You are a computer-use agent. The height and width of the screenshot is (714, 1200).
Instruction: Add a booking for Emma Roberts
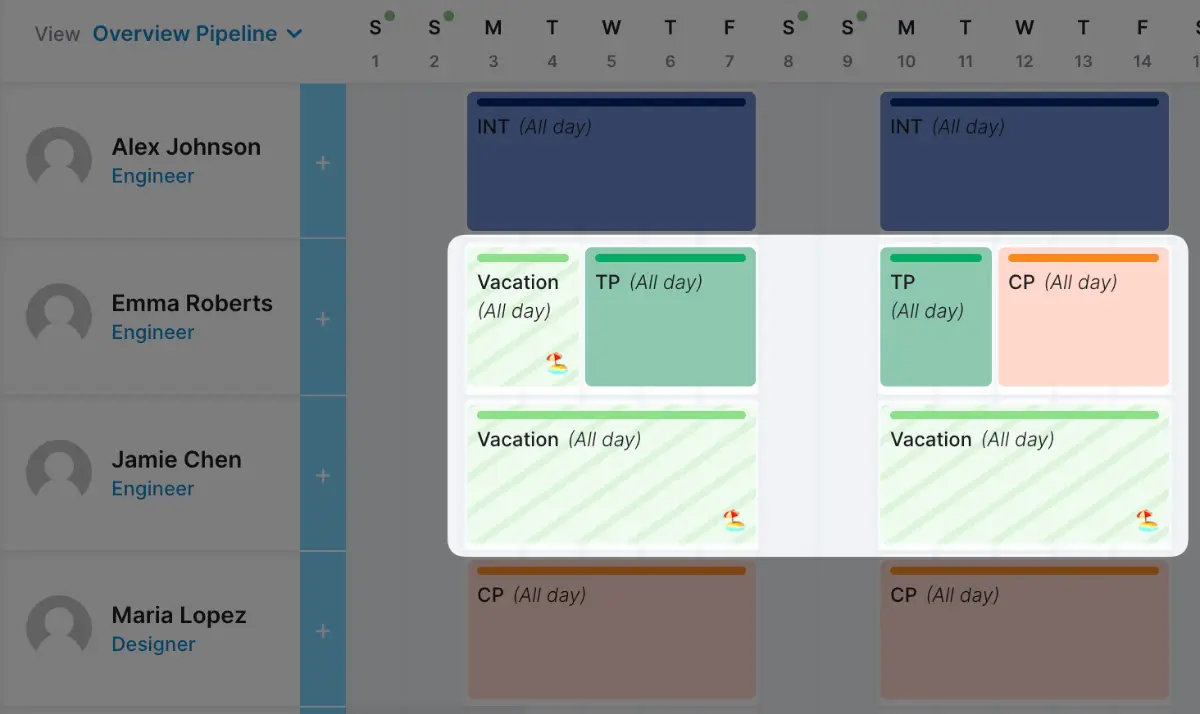323,319
